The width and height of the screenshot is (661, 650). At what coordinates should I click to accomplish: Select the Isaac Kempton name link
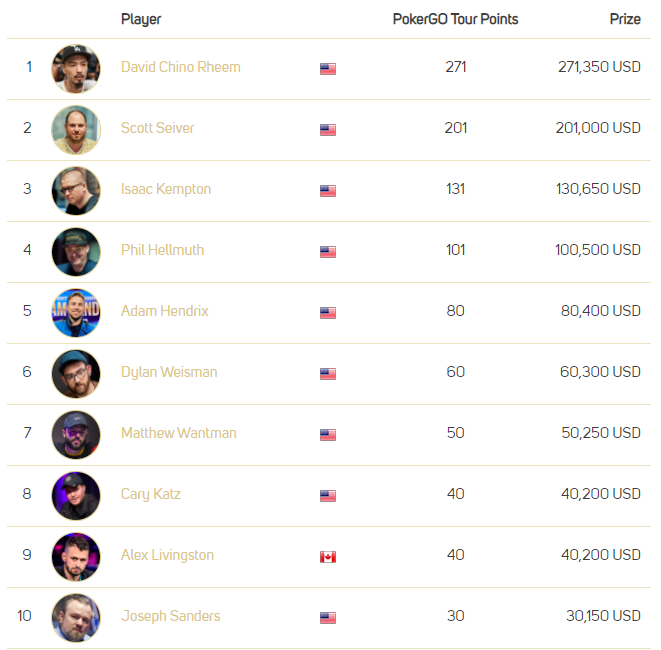point(166,189)
